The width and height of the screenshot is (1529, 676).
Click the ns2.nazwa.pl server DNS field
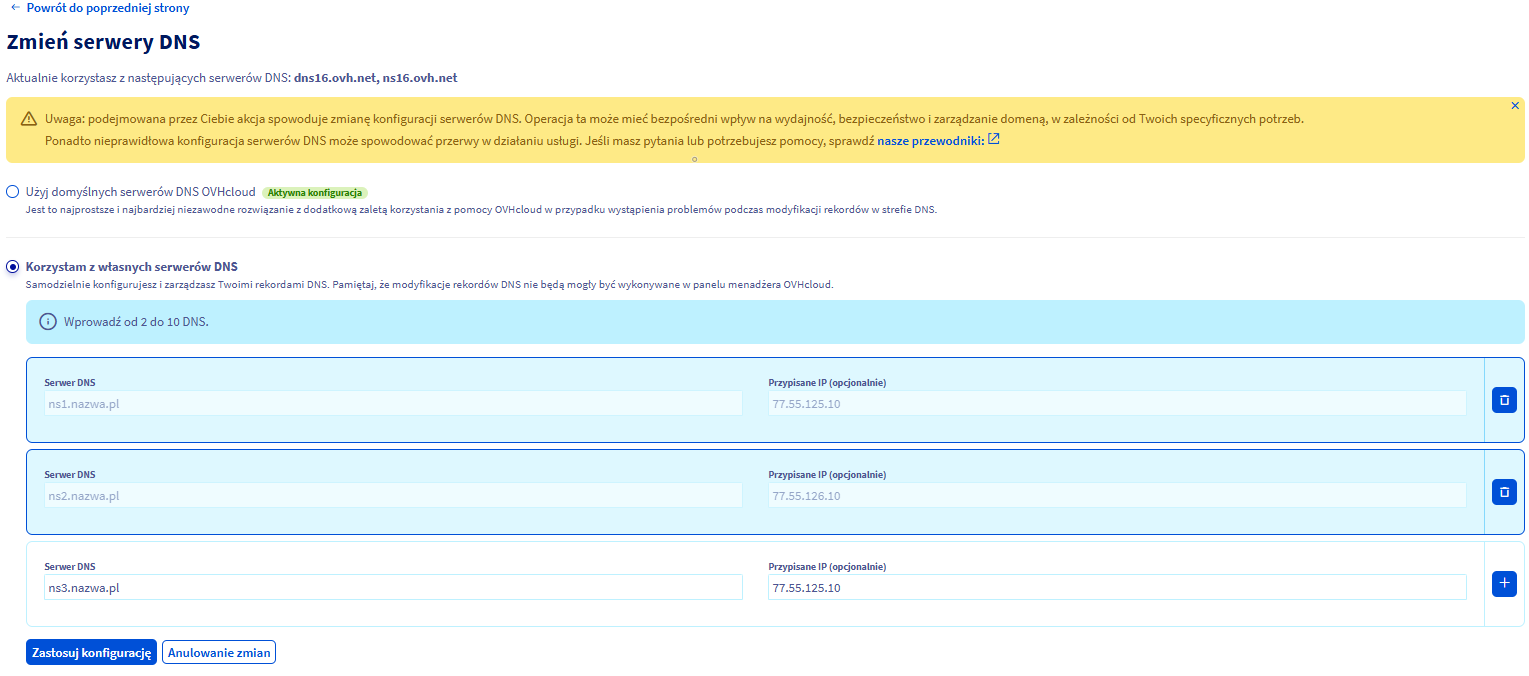(x=393, y=496)
